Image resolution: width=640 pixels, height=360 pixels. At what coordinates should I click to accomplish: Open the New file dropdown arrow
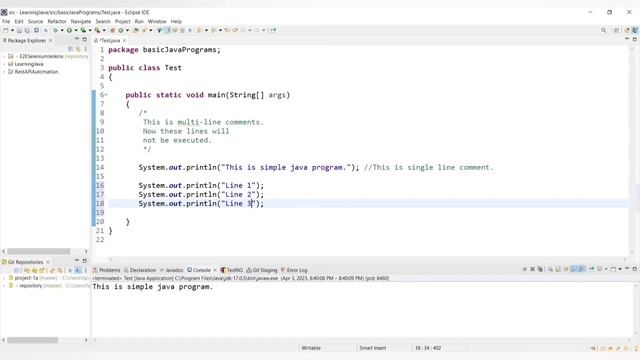pyautogui.click(x=12, y=30)
